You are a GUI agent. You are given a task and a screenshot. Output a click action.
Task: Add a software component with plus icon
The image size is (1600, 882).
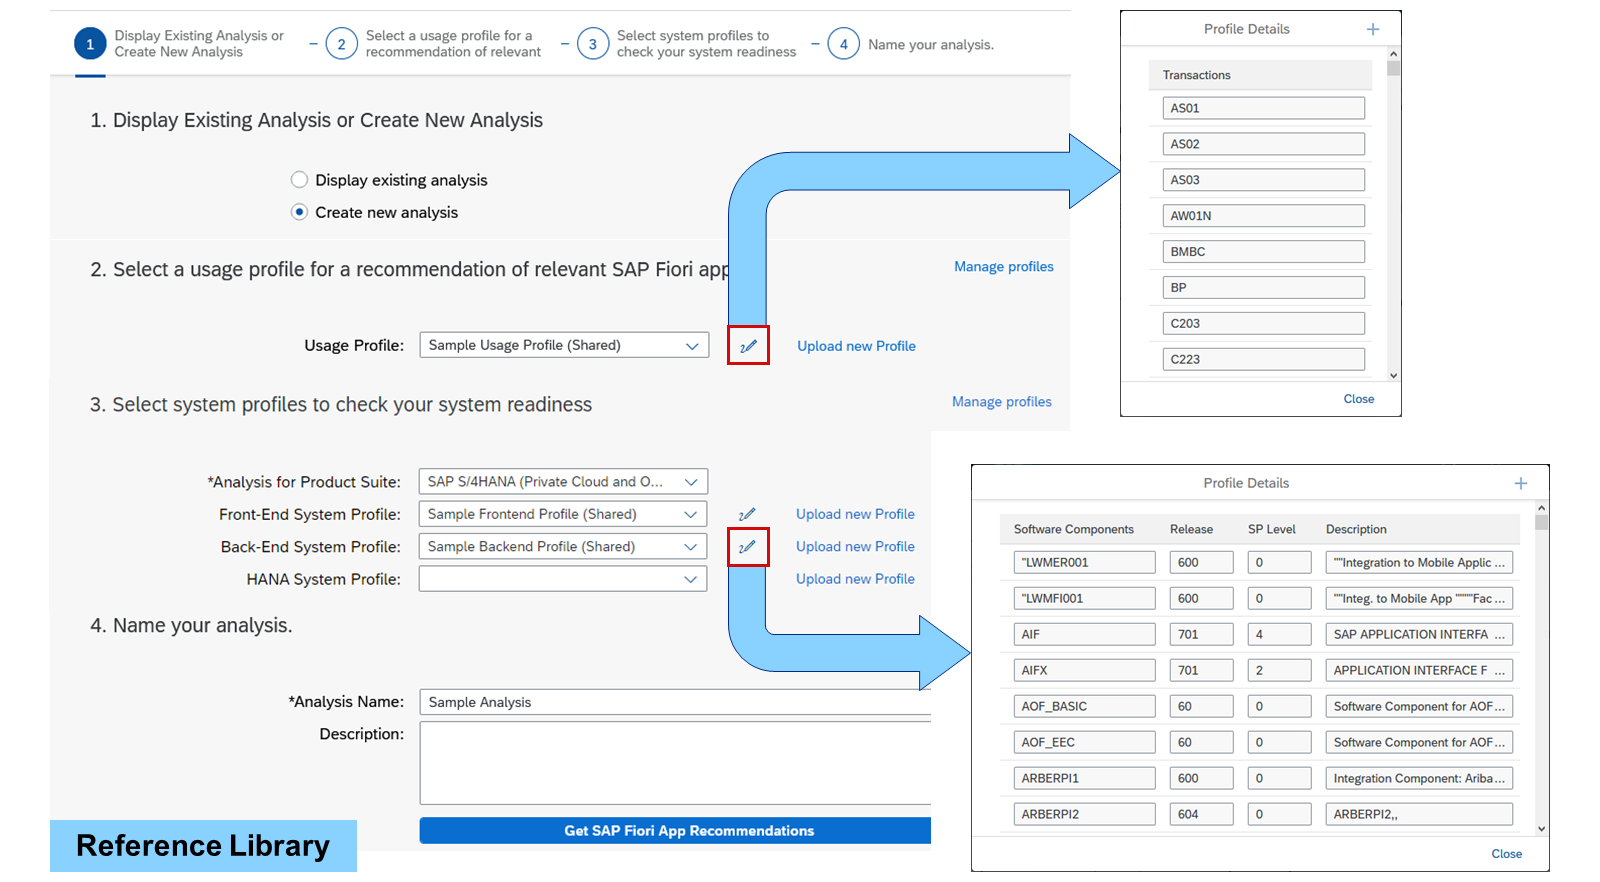click(1521, 483)
